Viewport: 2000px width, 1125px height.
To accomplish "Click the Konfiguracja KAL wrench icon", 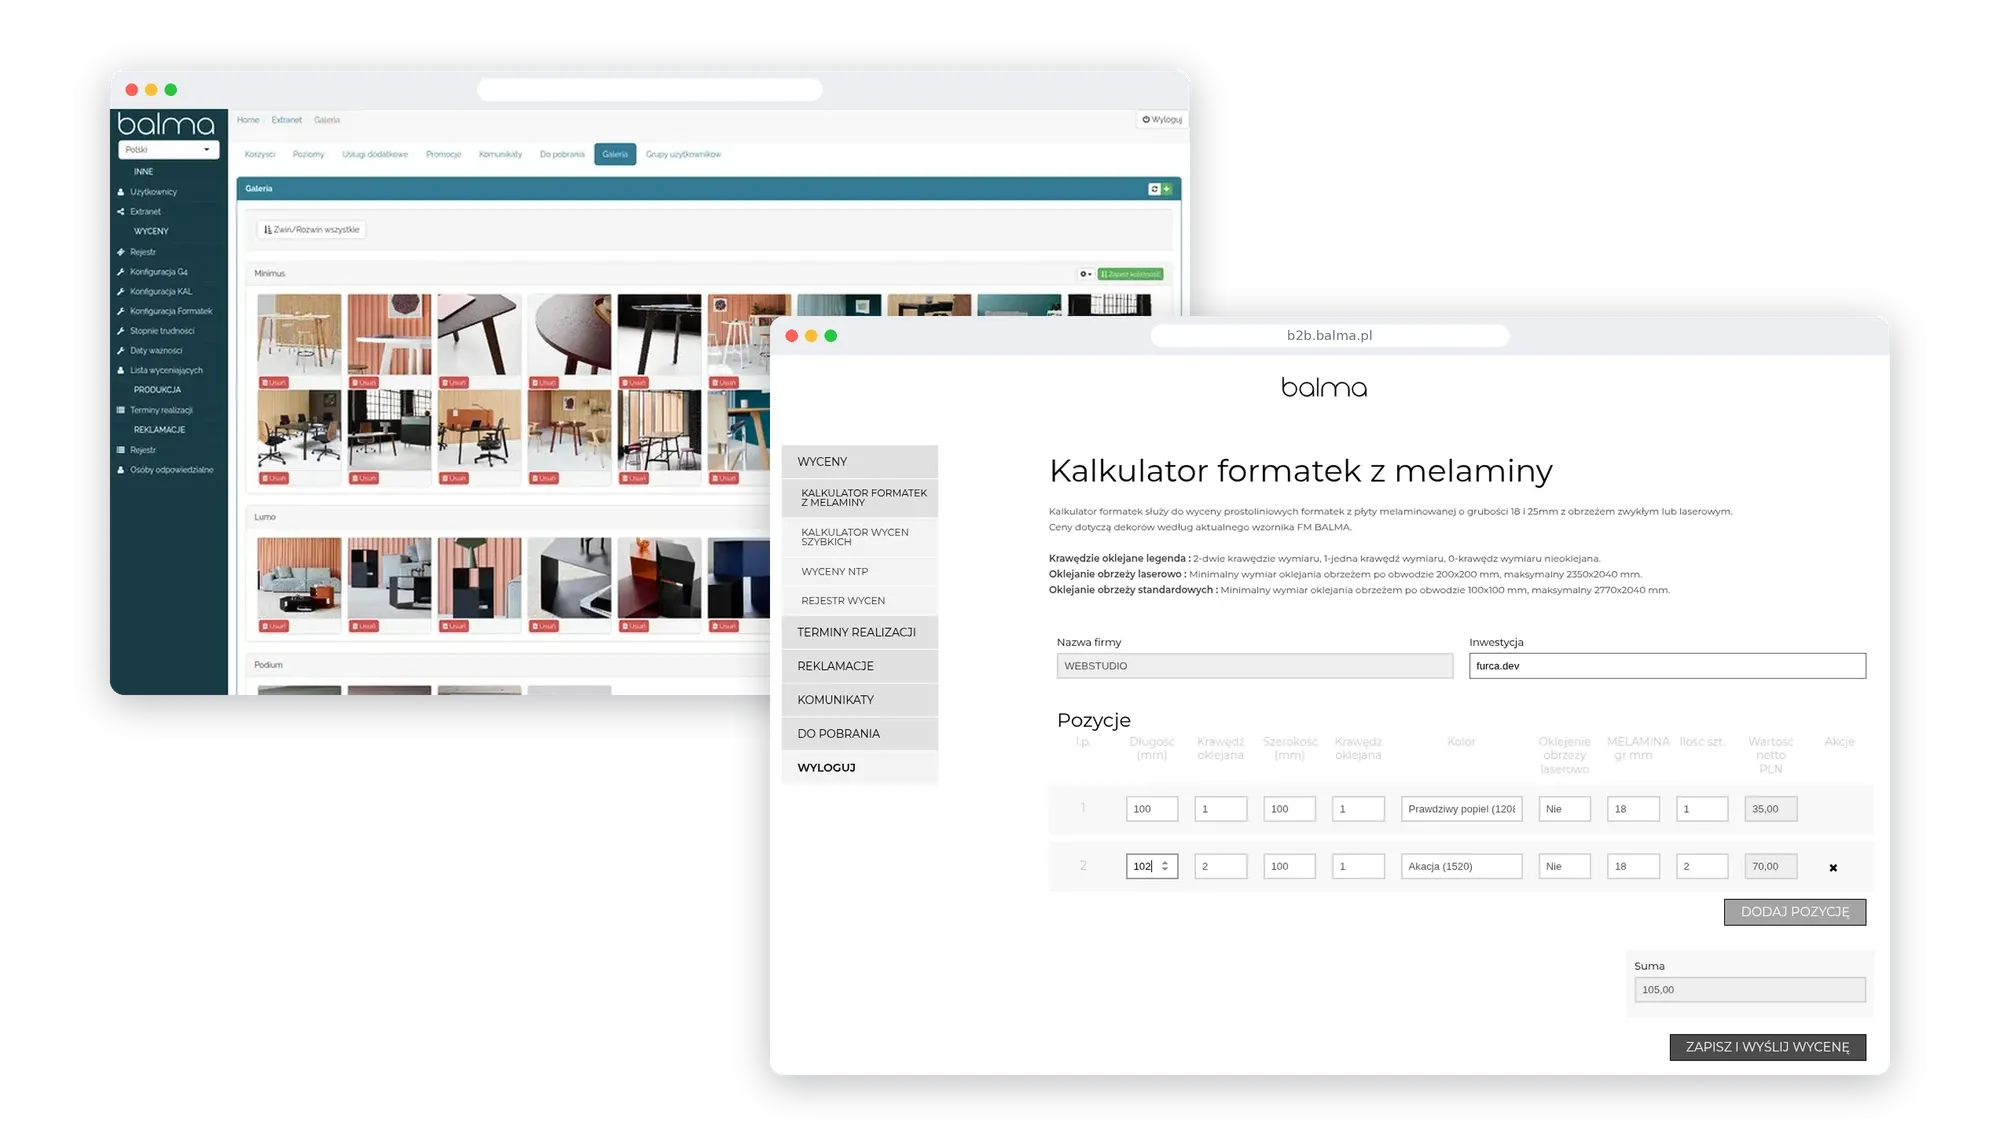I will coord(121,292).
